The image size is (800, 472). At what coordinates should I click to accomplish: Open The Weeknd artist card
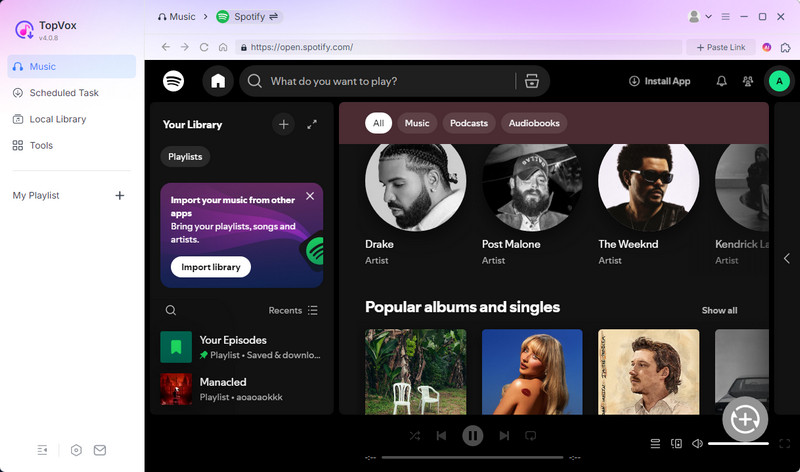pos(648,207)
